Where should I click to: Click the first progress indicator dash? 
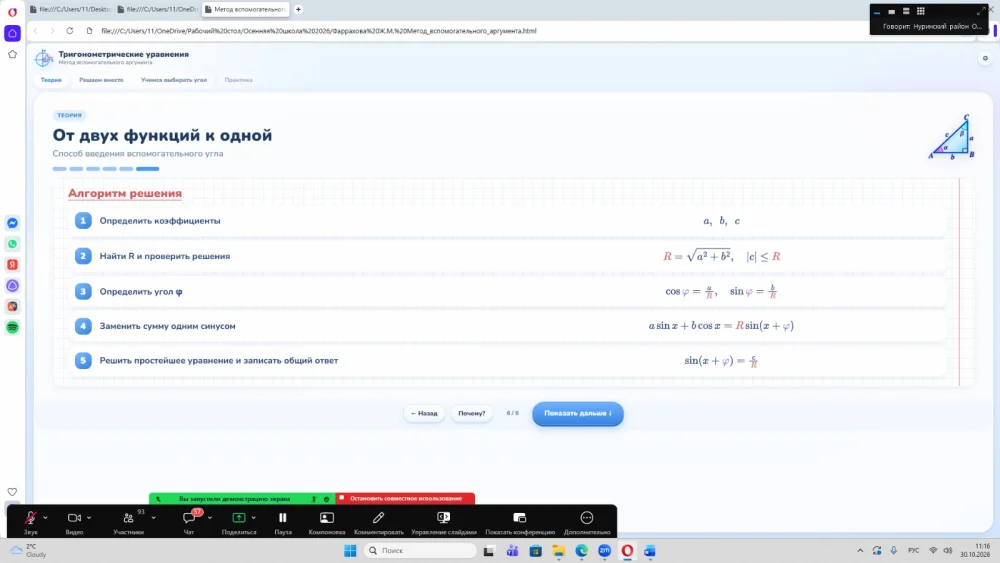point(59,169)
